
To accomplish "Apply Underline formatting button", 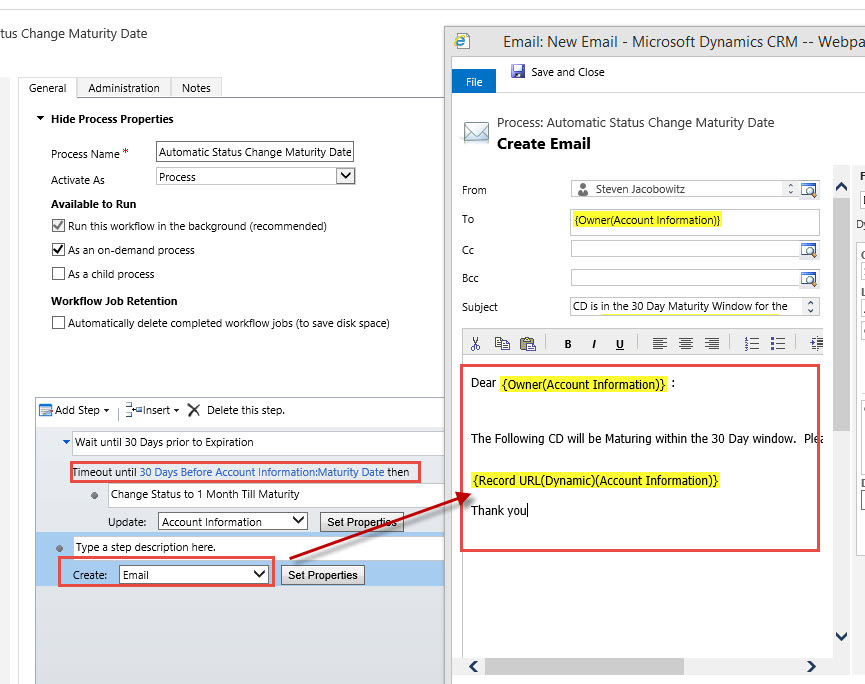I will 620,344.
